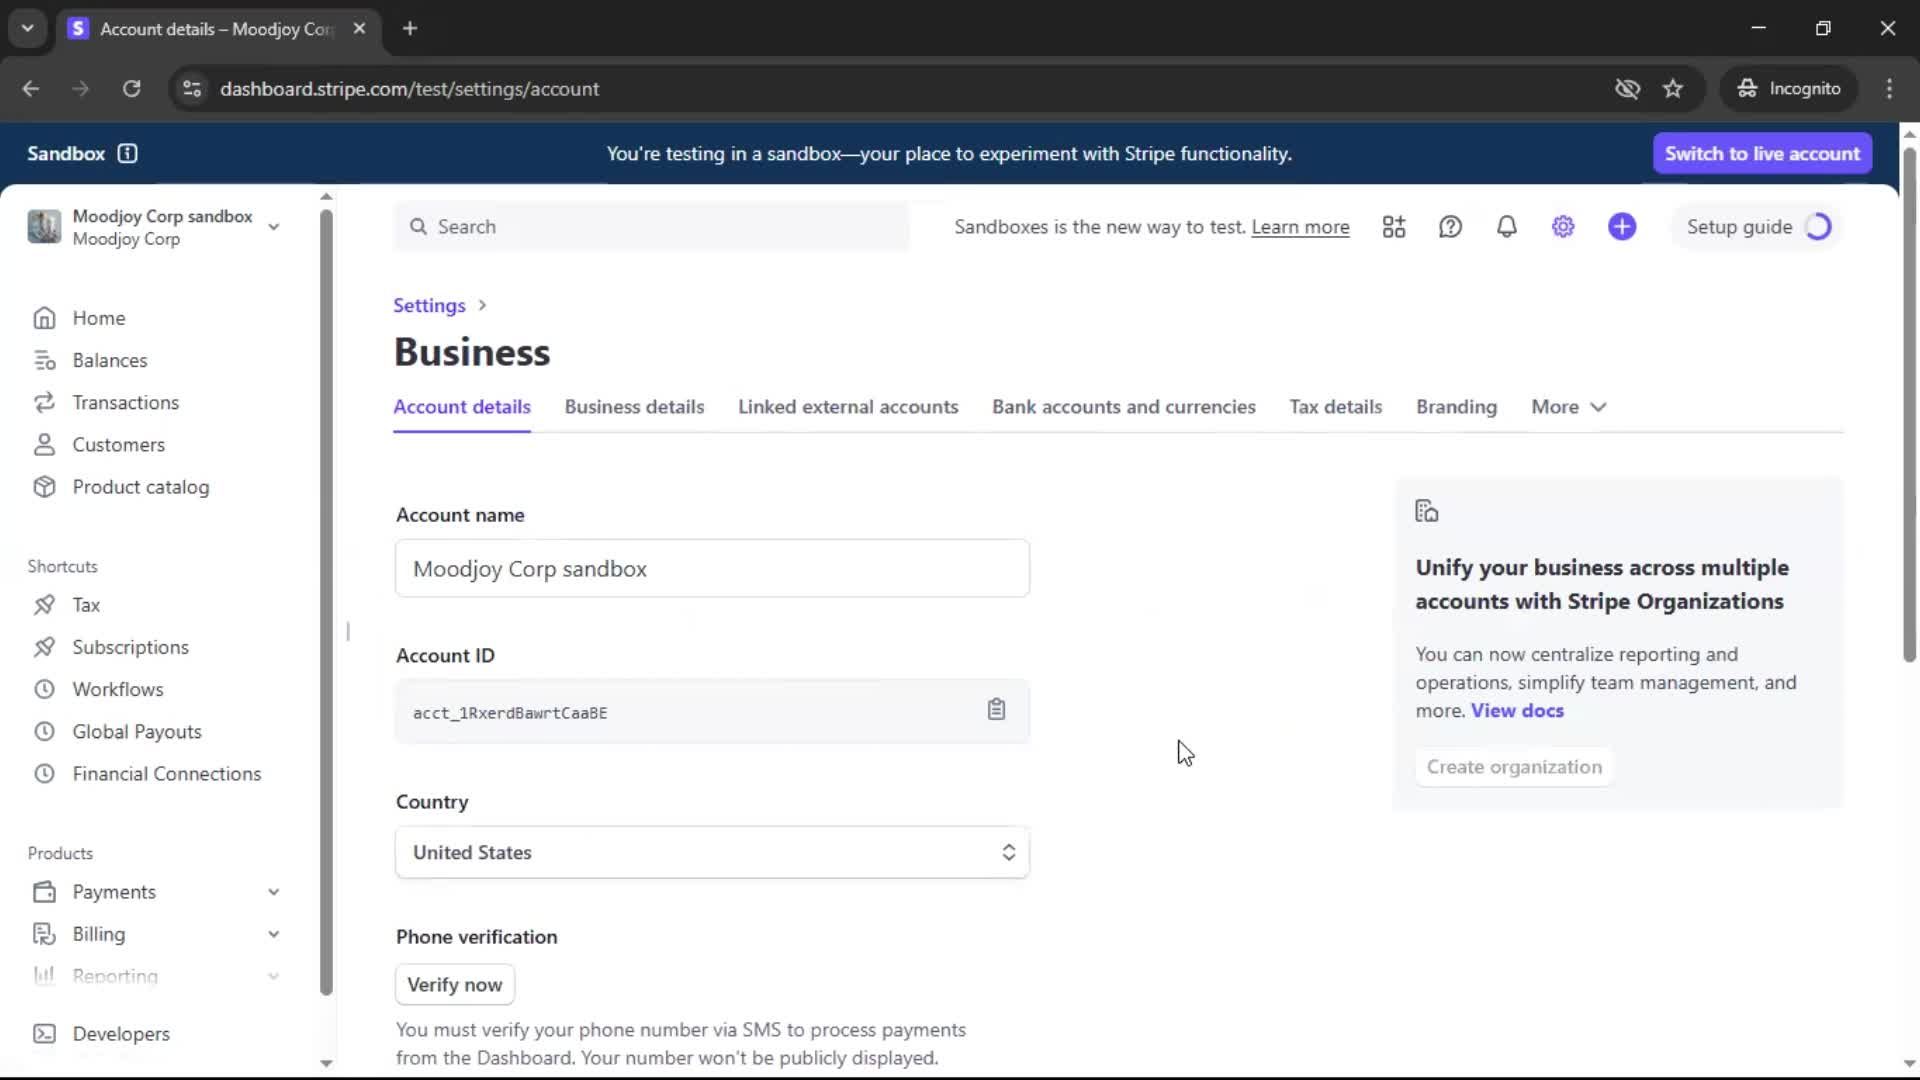1920x1080 pixels.
Task: Click the browser address bar URL
Action: (x=409, y=89)
